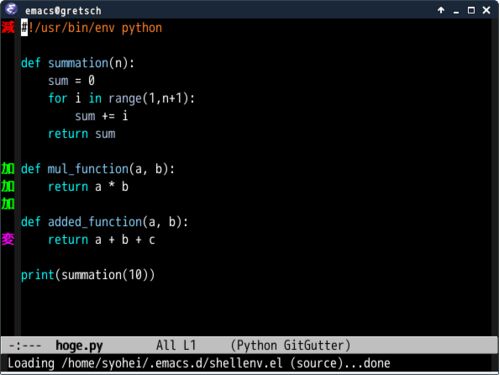Click the green added mark beside mul_function
This screenshot has height=375, width=500.
tap(8, 169)
